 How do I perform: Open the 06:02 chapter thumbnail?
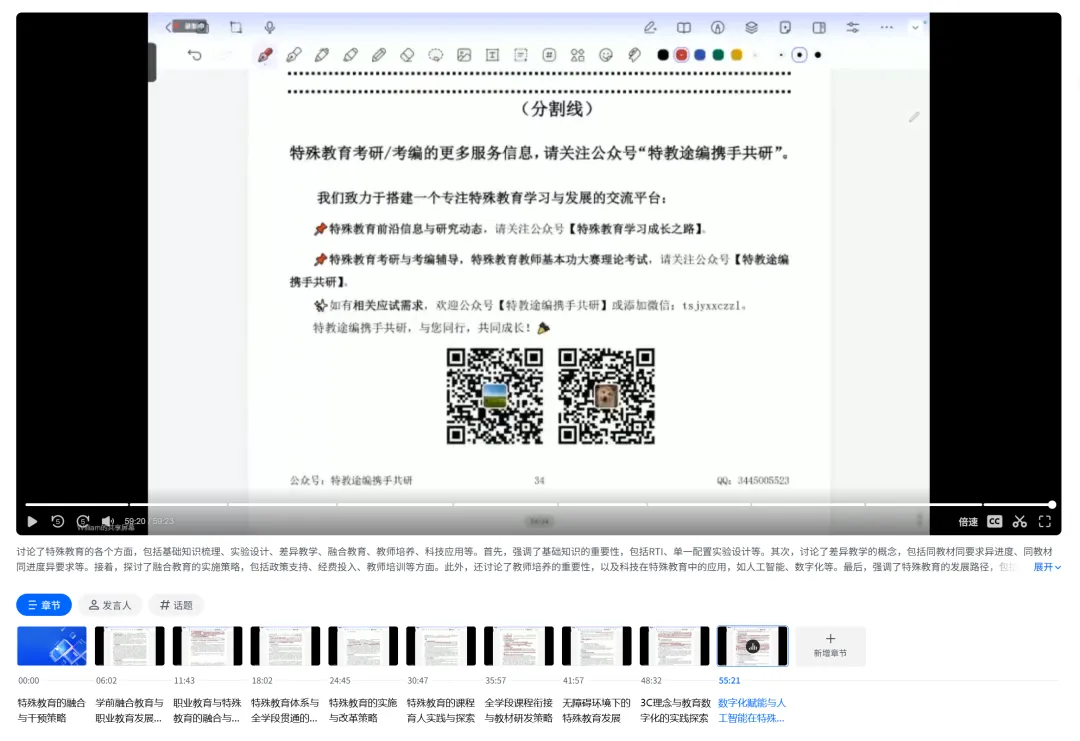pyautogui.click(x=129, y=645)
